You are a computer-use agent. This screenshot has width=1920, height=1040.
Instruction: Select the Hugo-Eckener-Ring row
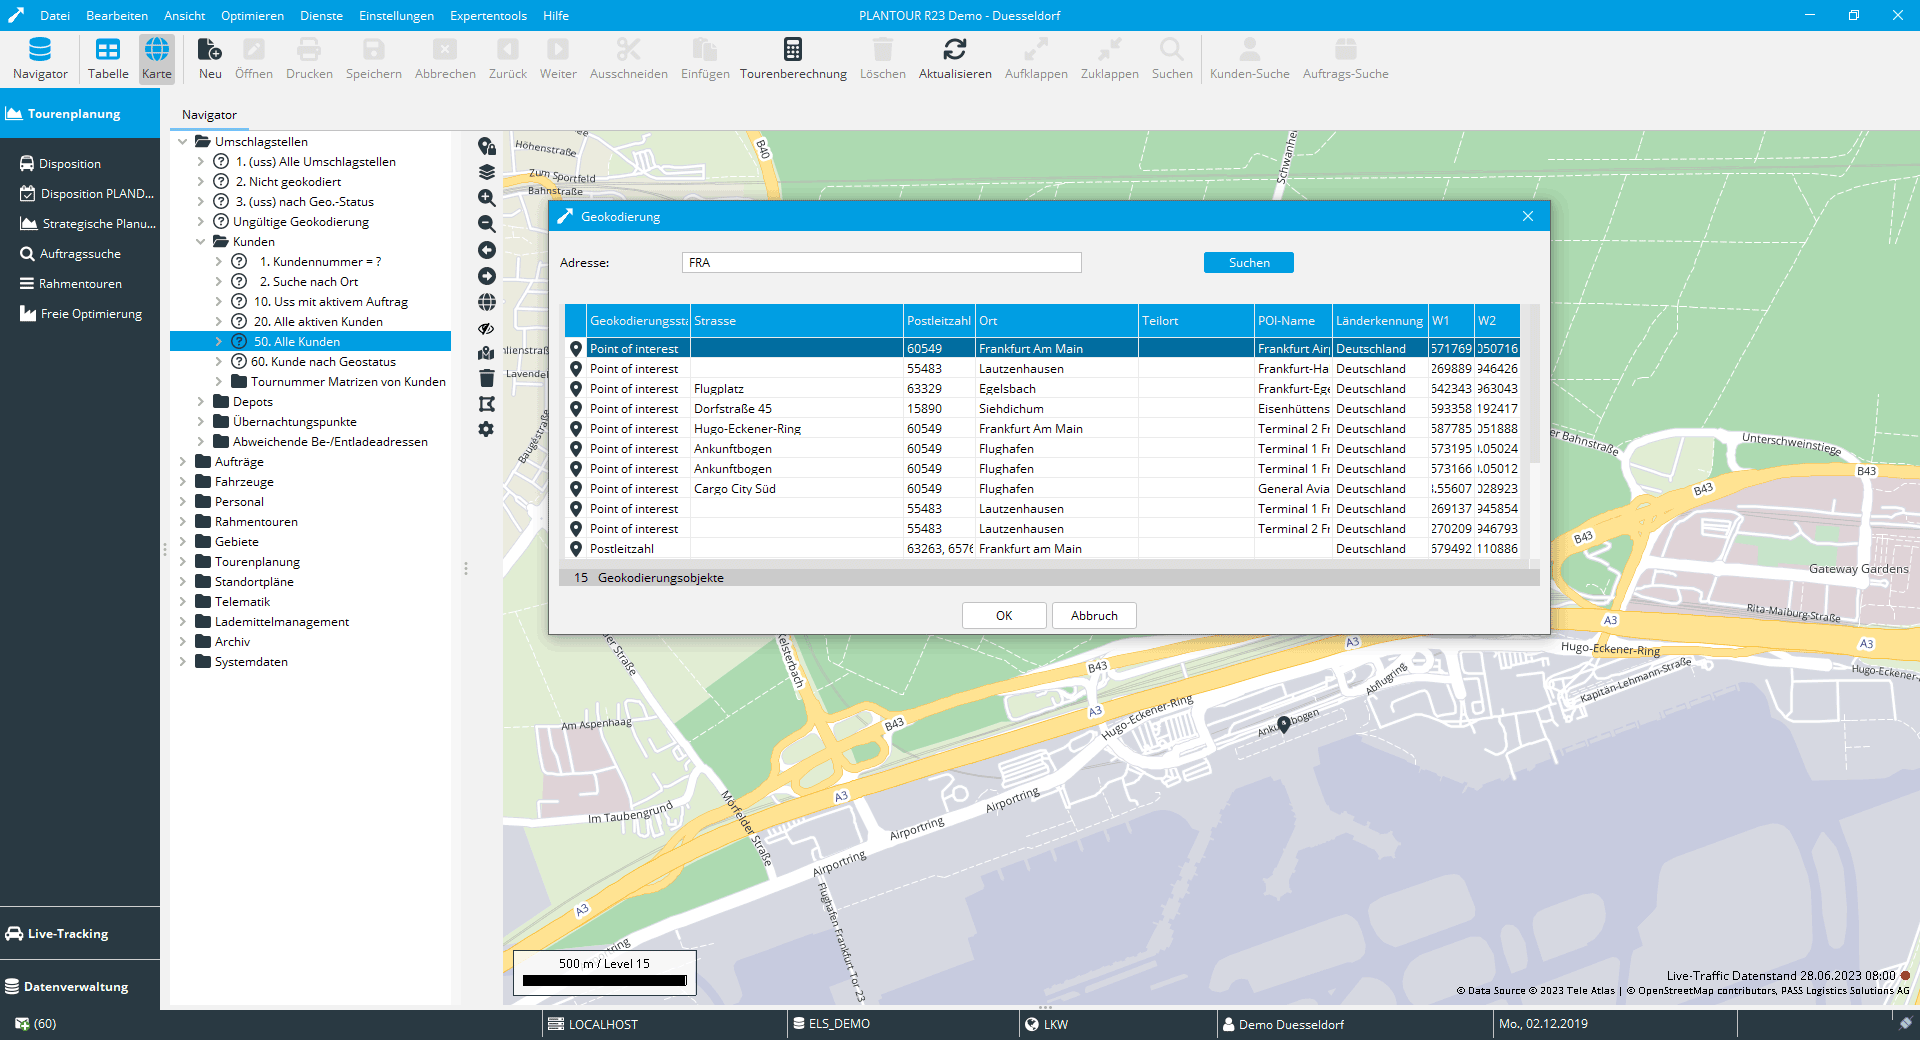tap(1042, 429)
